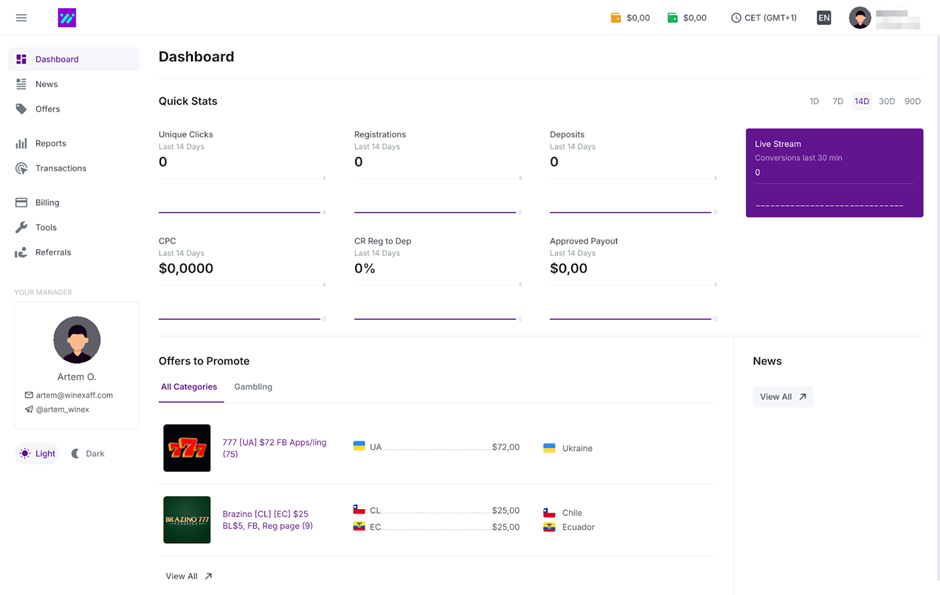Open the CET (GMT+1) timezone selector
Image resolution: width=940 pixels, height=595 pixels.
click(764, 18)
